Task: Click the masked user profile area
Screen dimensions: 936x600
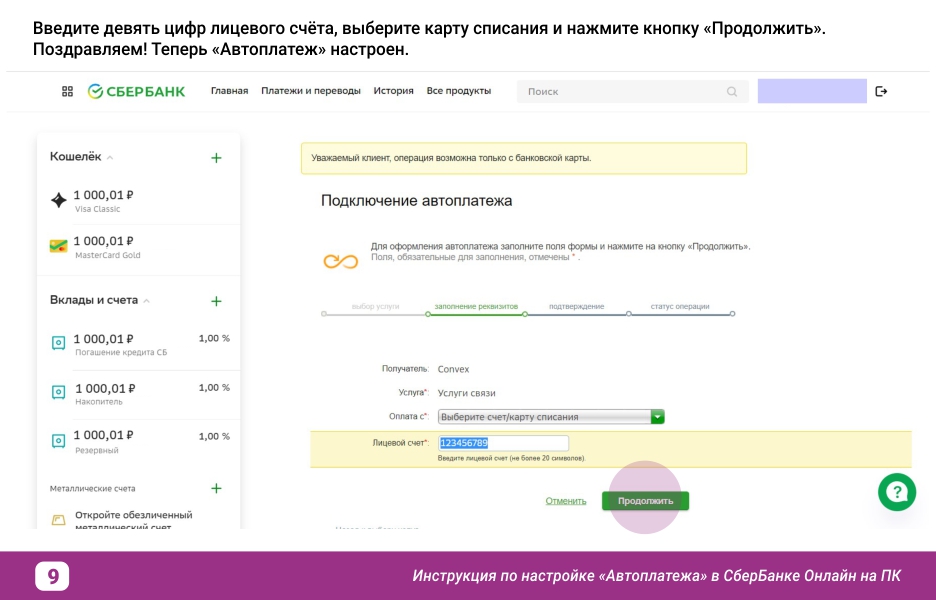Action: (x=812, y=91)
